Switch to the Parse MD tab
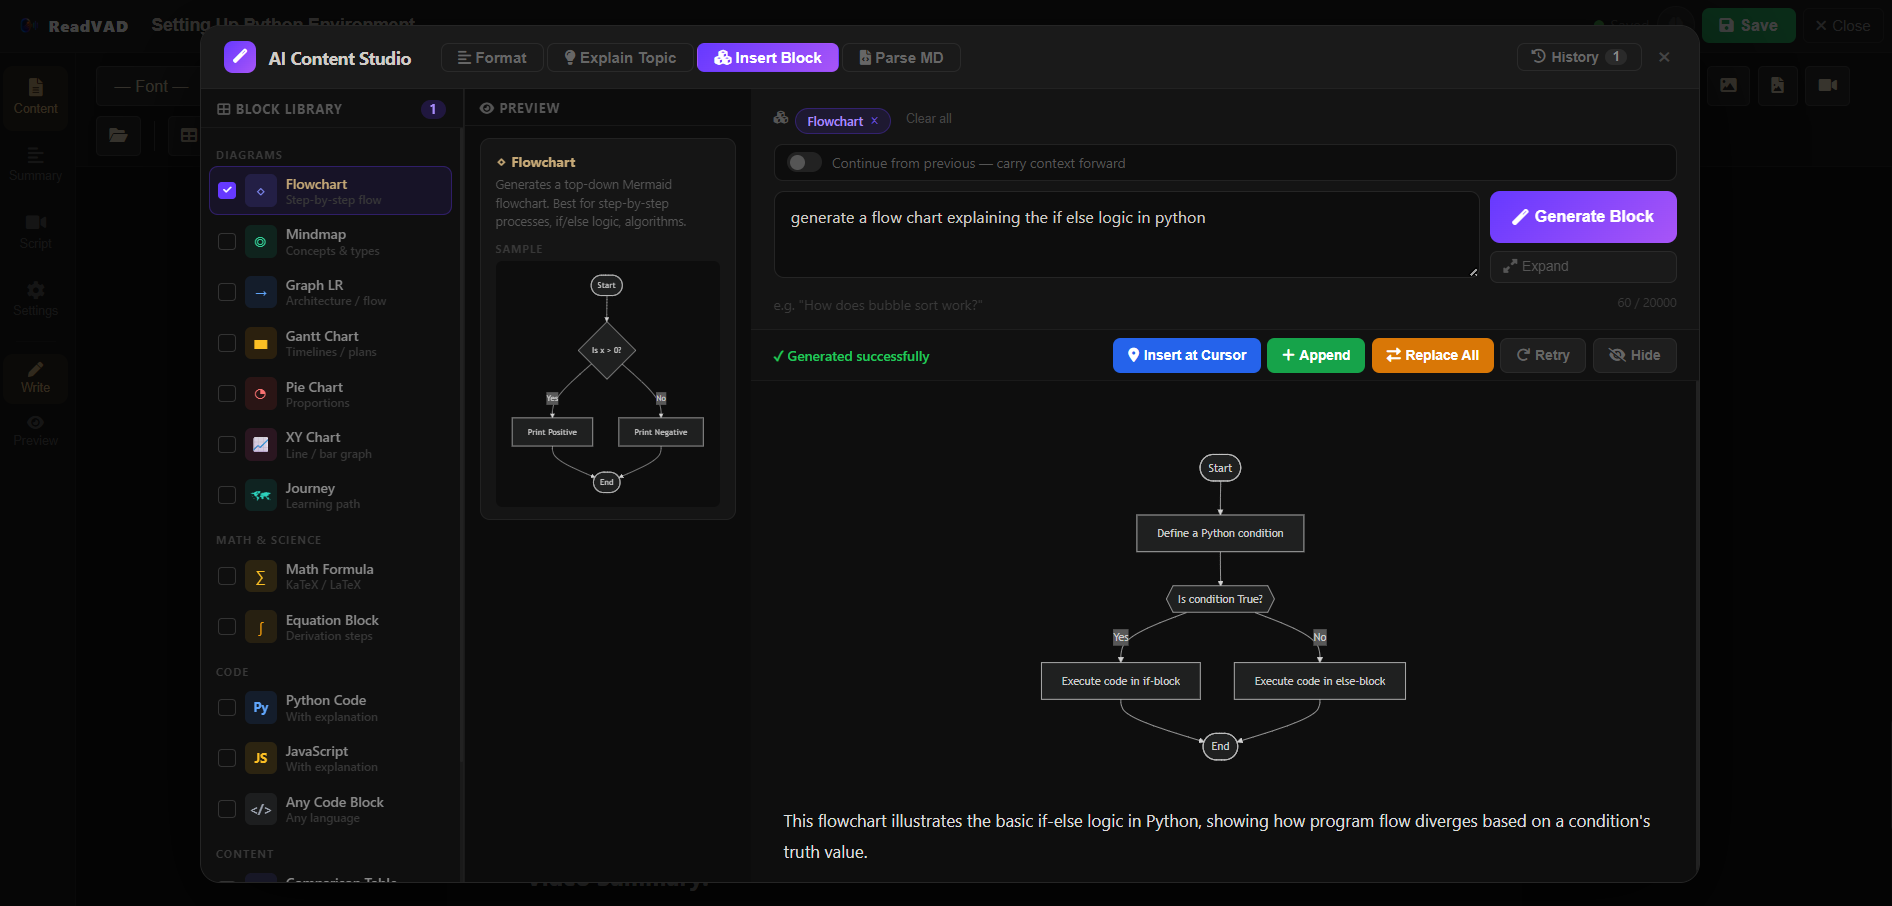This screenshot has width=1892, height=906. click(x=901, y=58)
